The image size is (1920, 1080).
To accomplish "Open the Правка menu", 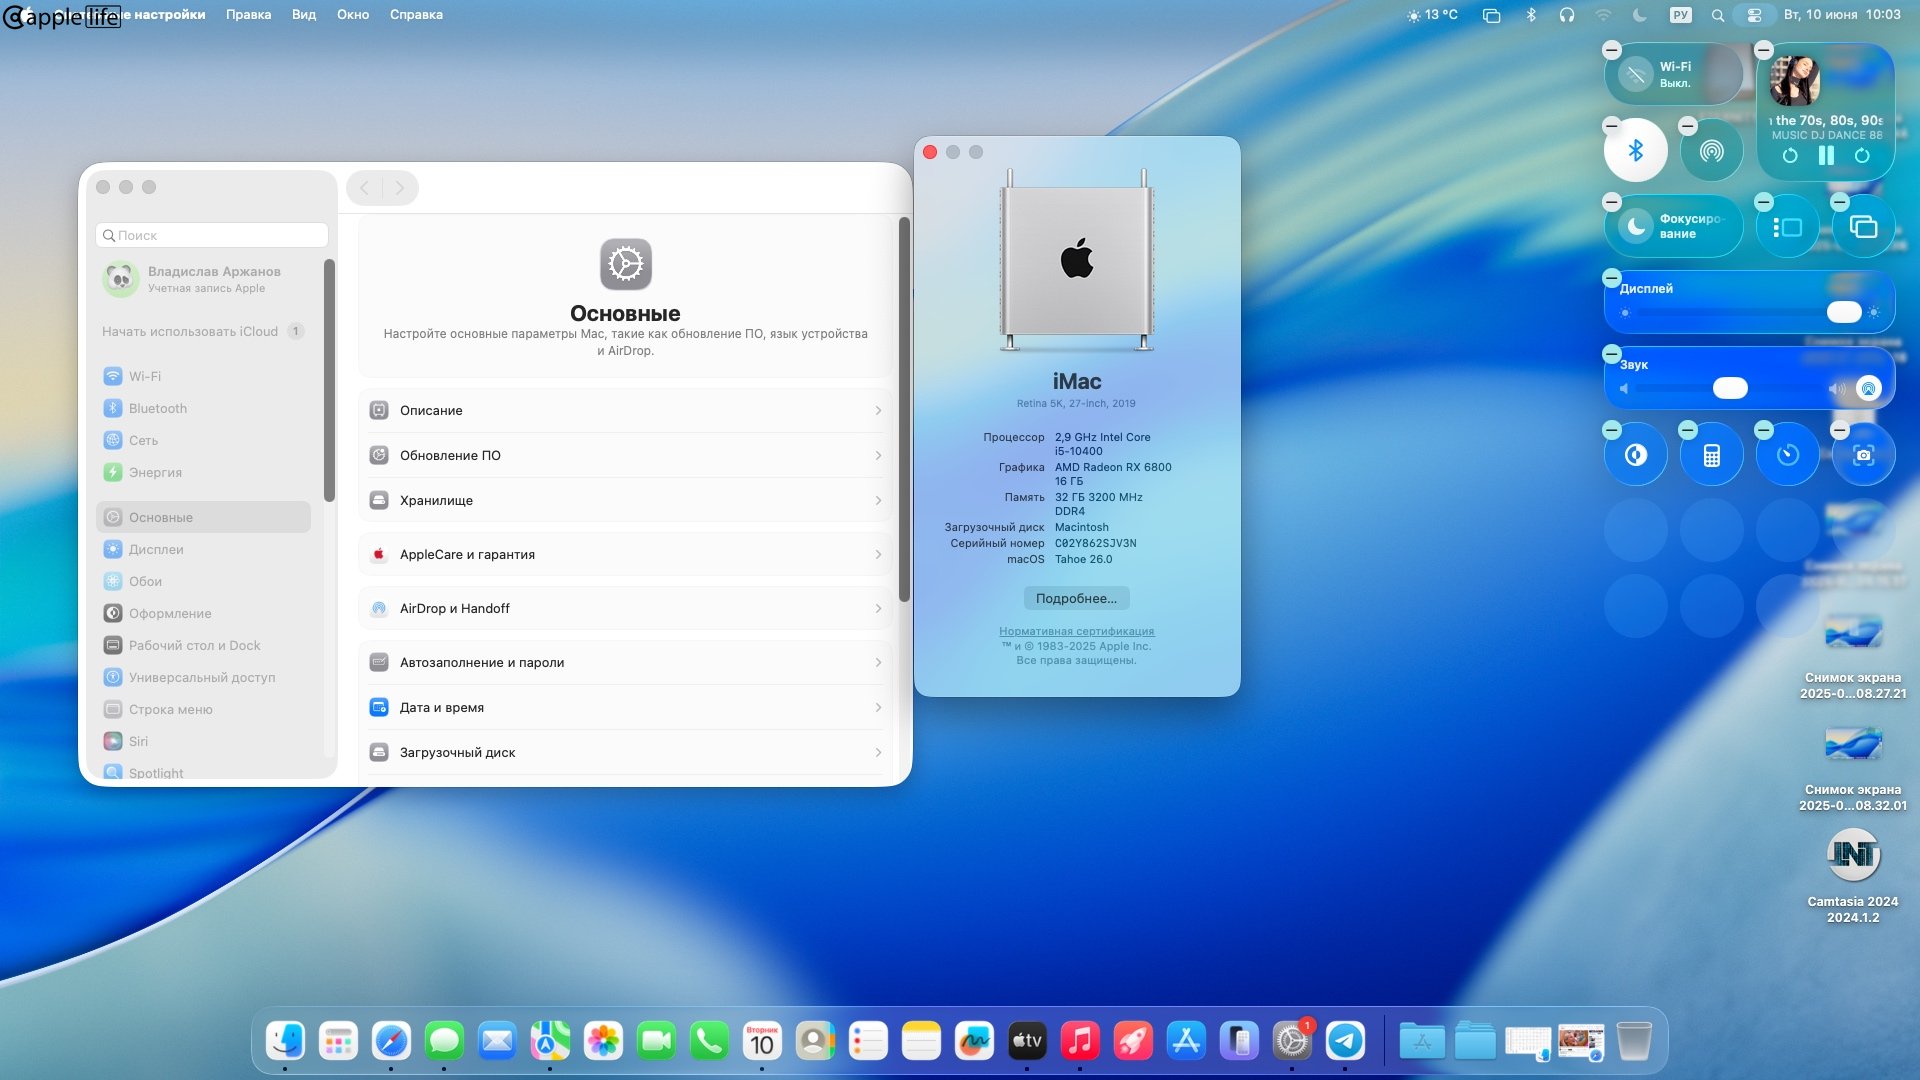I will [248, 15].
